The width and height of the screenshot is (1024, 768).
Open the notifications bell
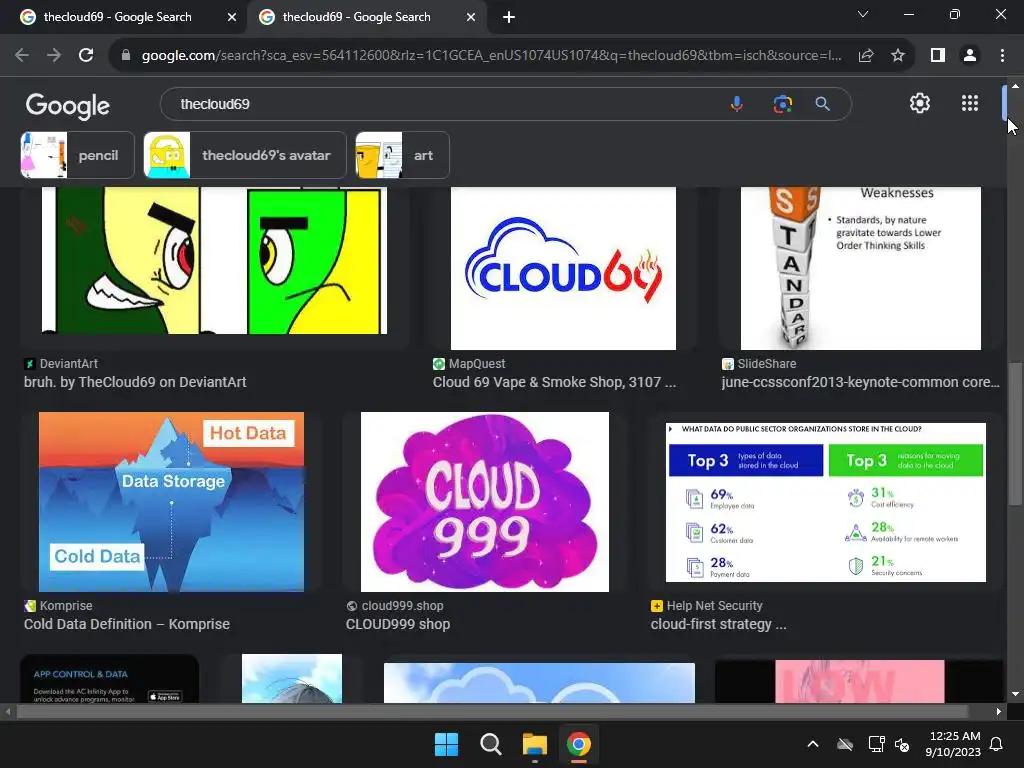997,744
